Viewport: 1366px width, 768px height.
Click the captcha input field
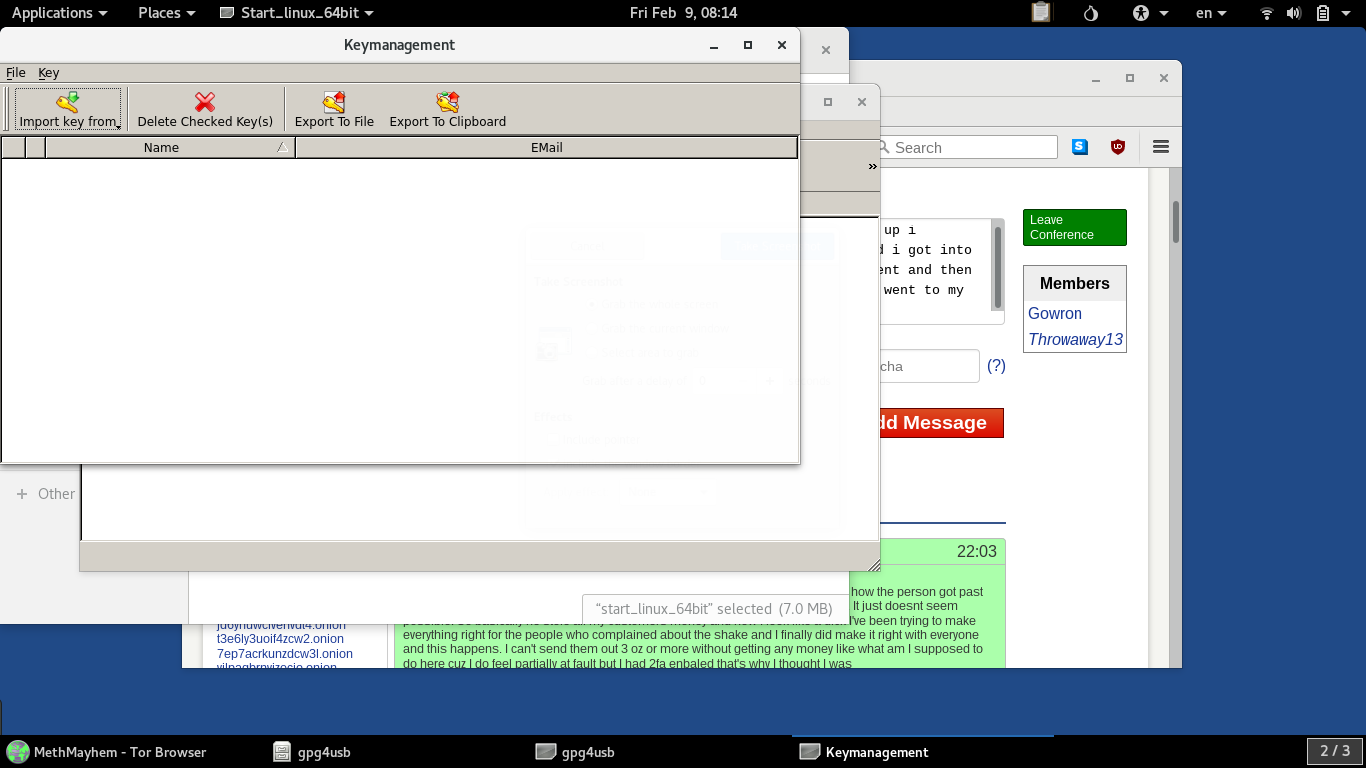click(929, 366)
